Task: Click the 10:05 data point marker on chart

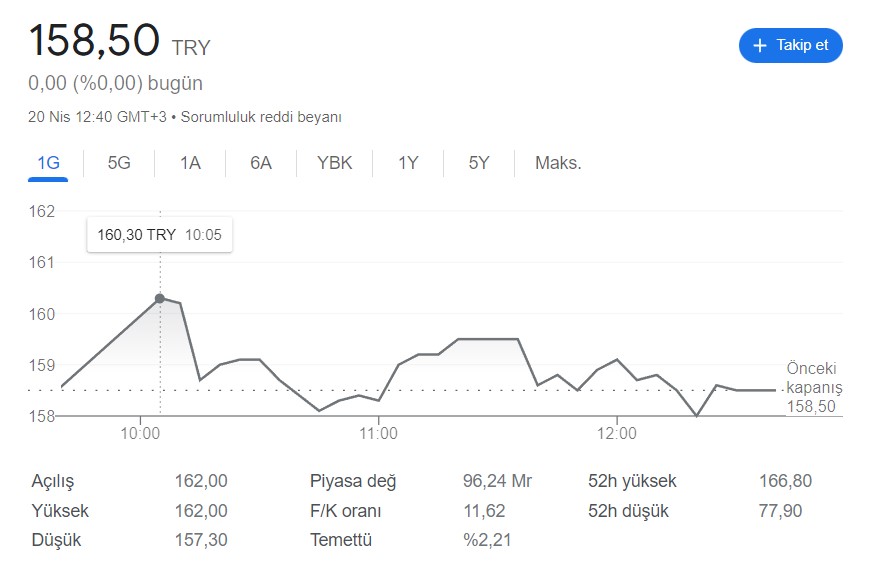Action: click(160, 298)
